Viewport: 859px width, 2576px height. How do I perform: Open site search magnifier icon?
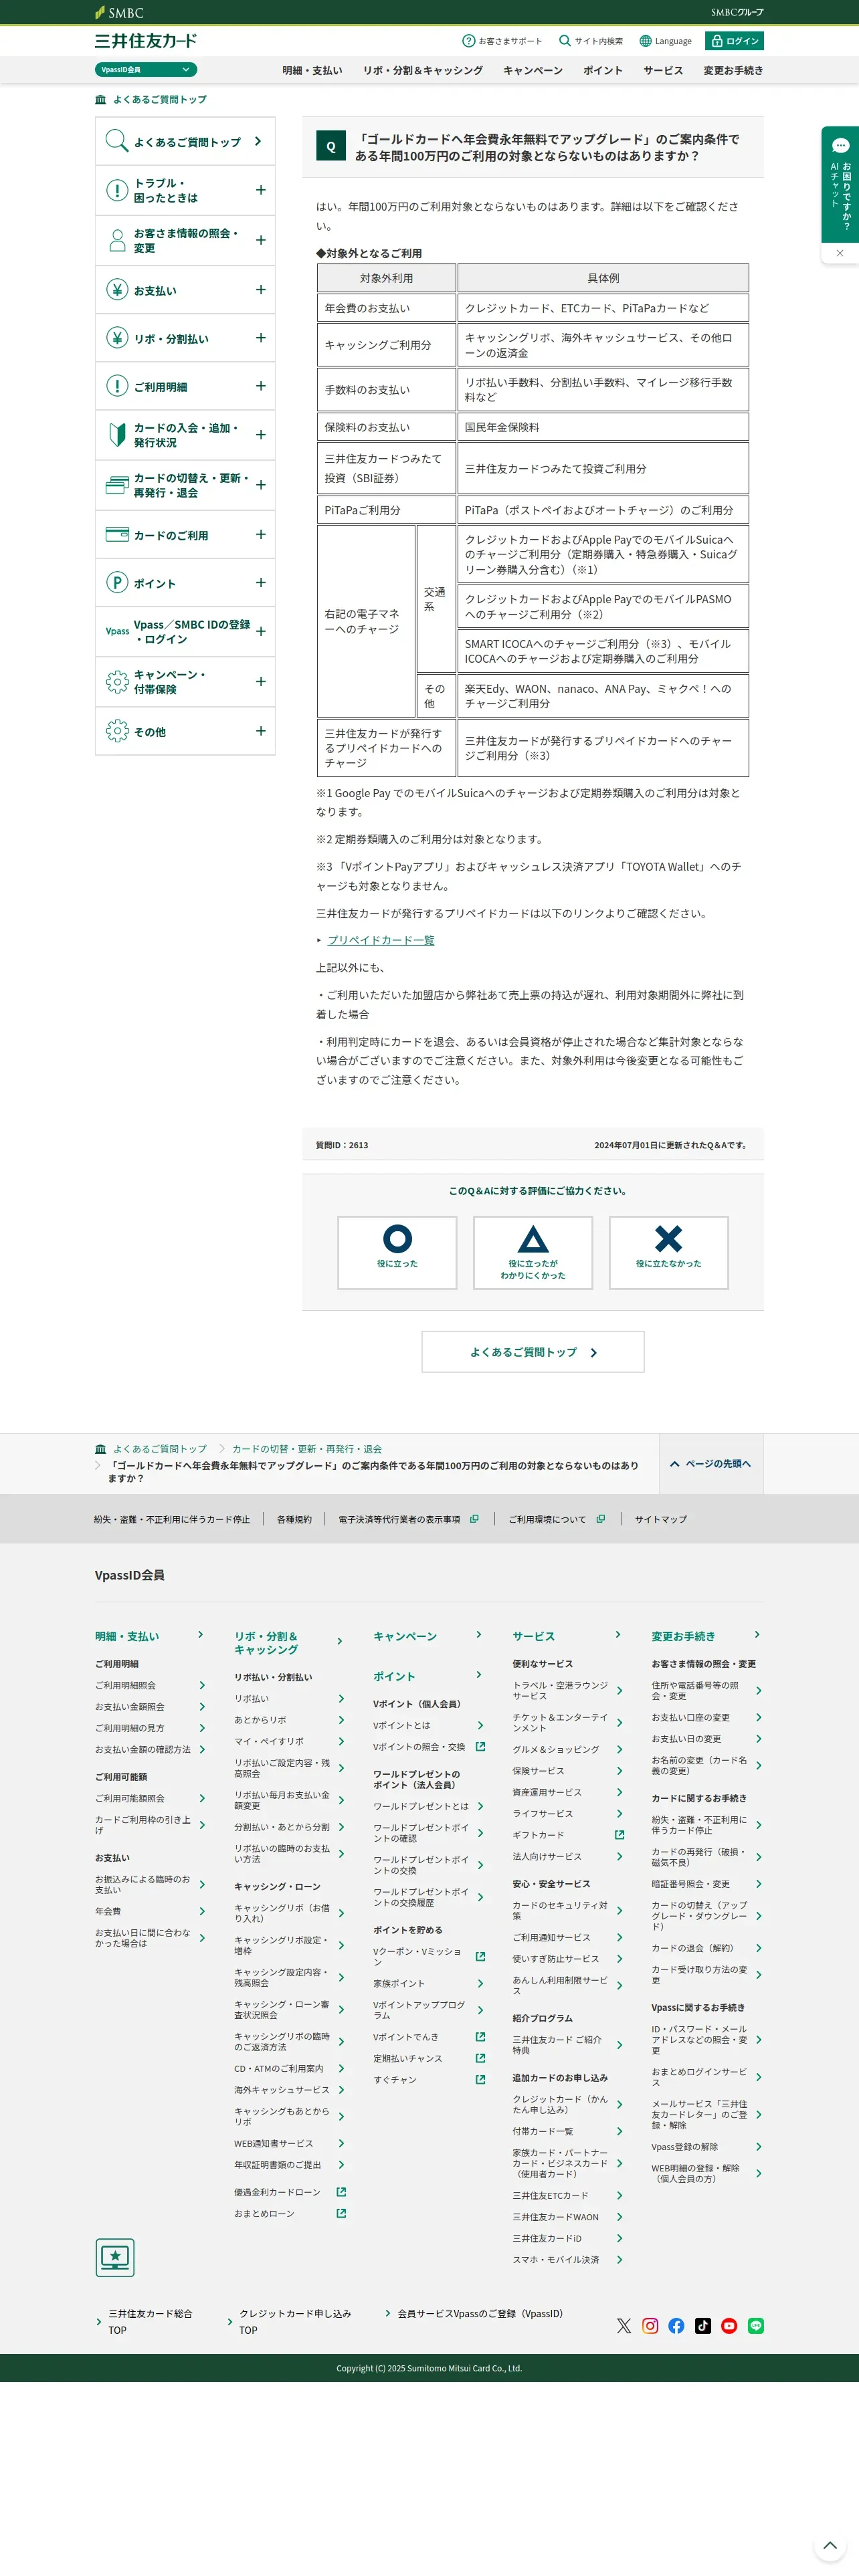[565, 41]
